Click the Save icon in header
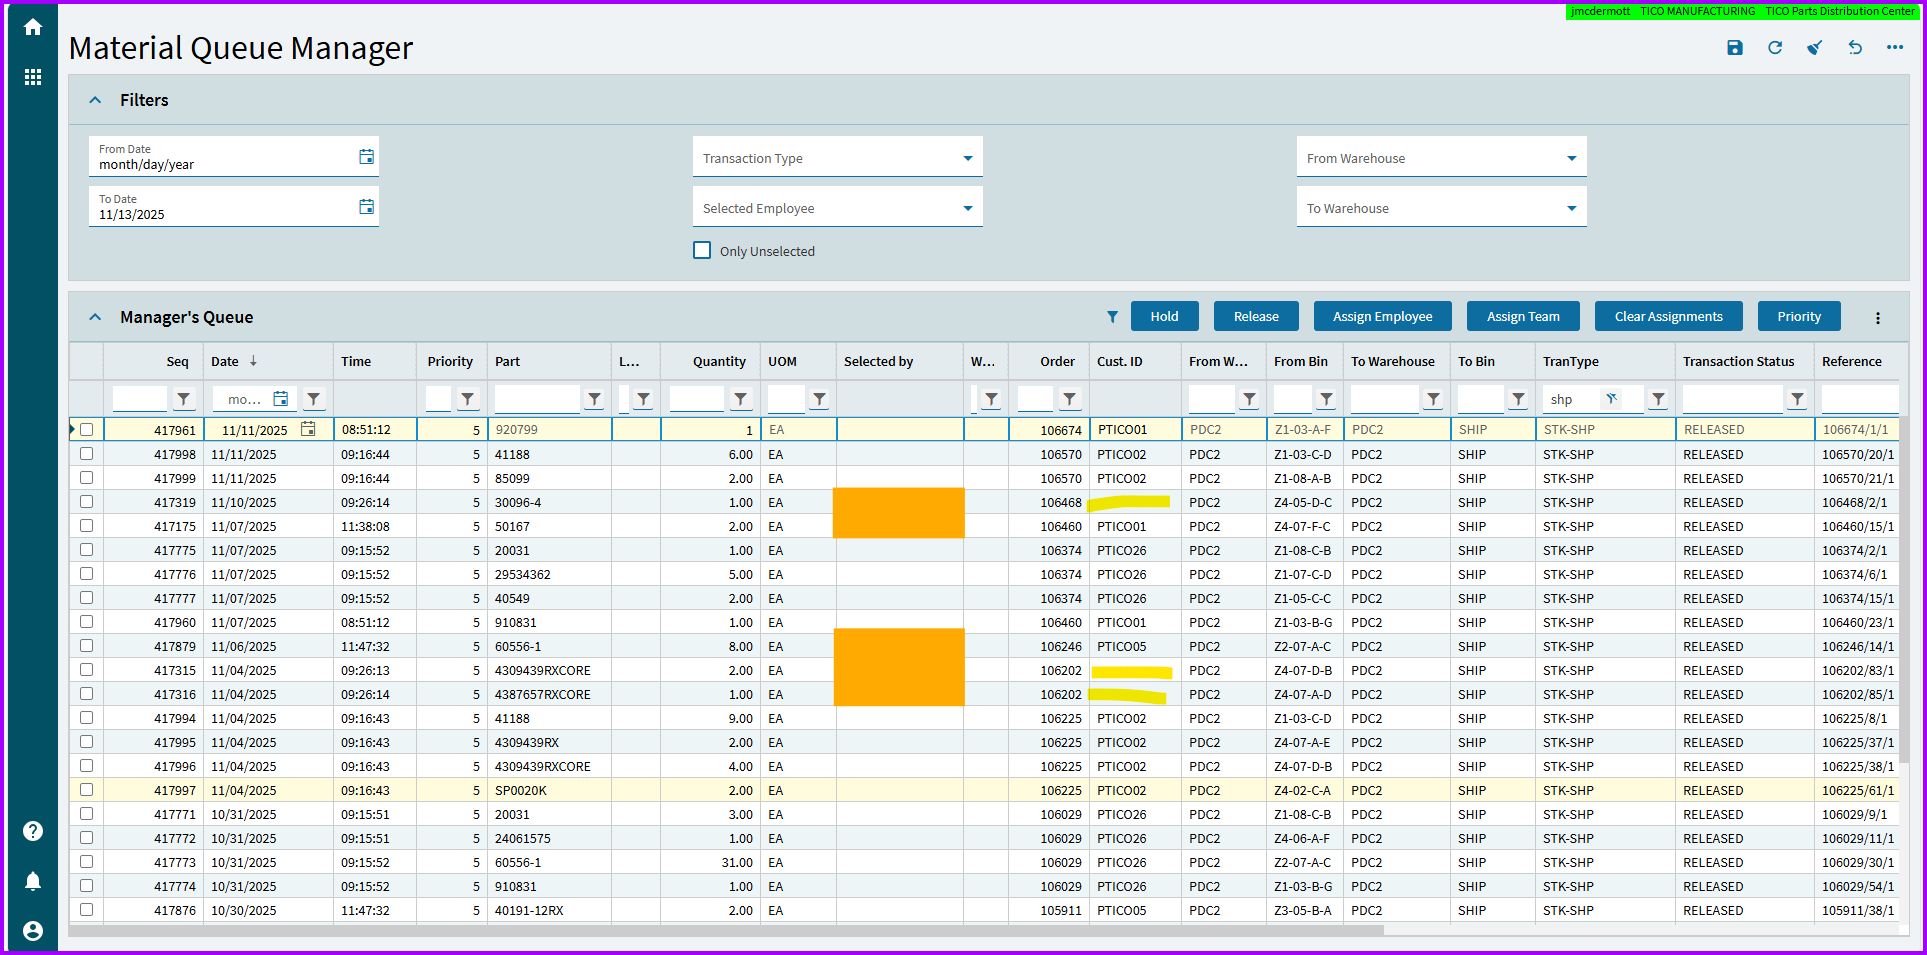This screenshot has width=1927, height=955. (x=1735, y=48)
